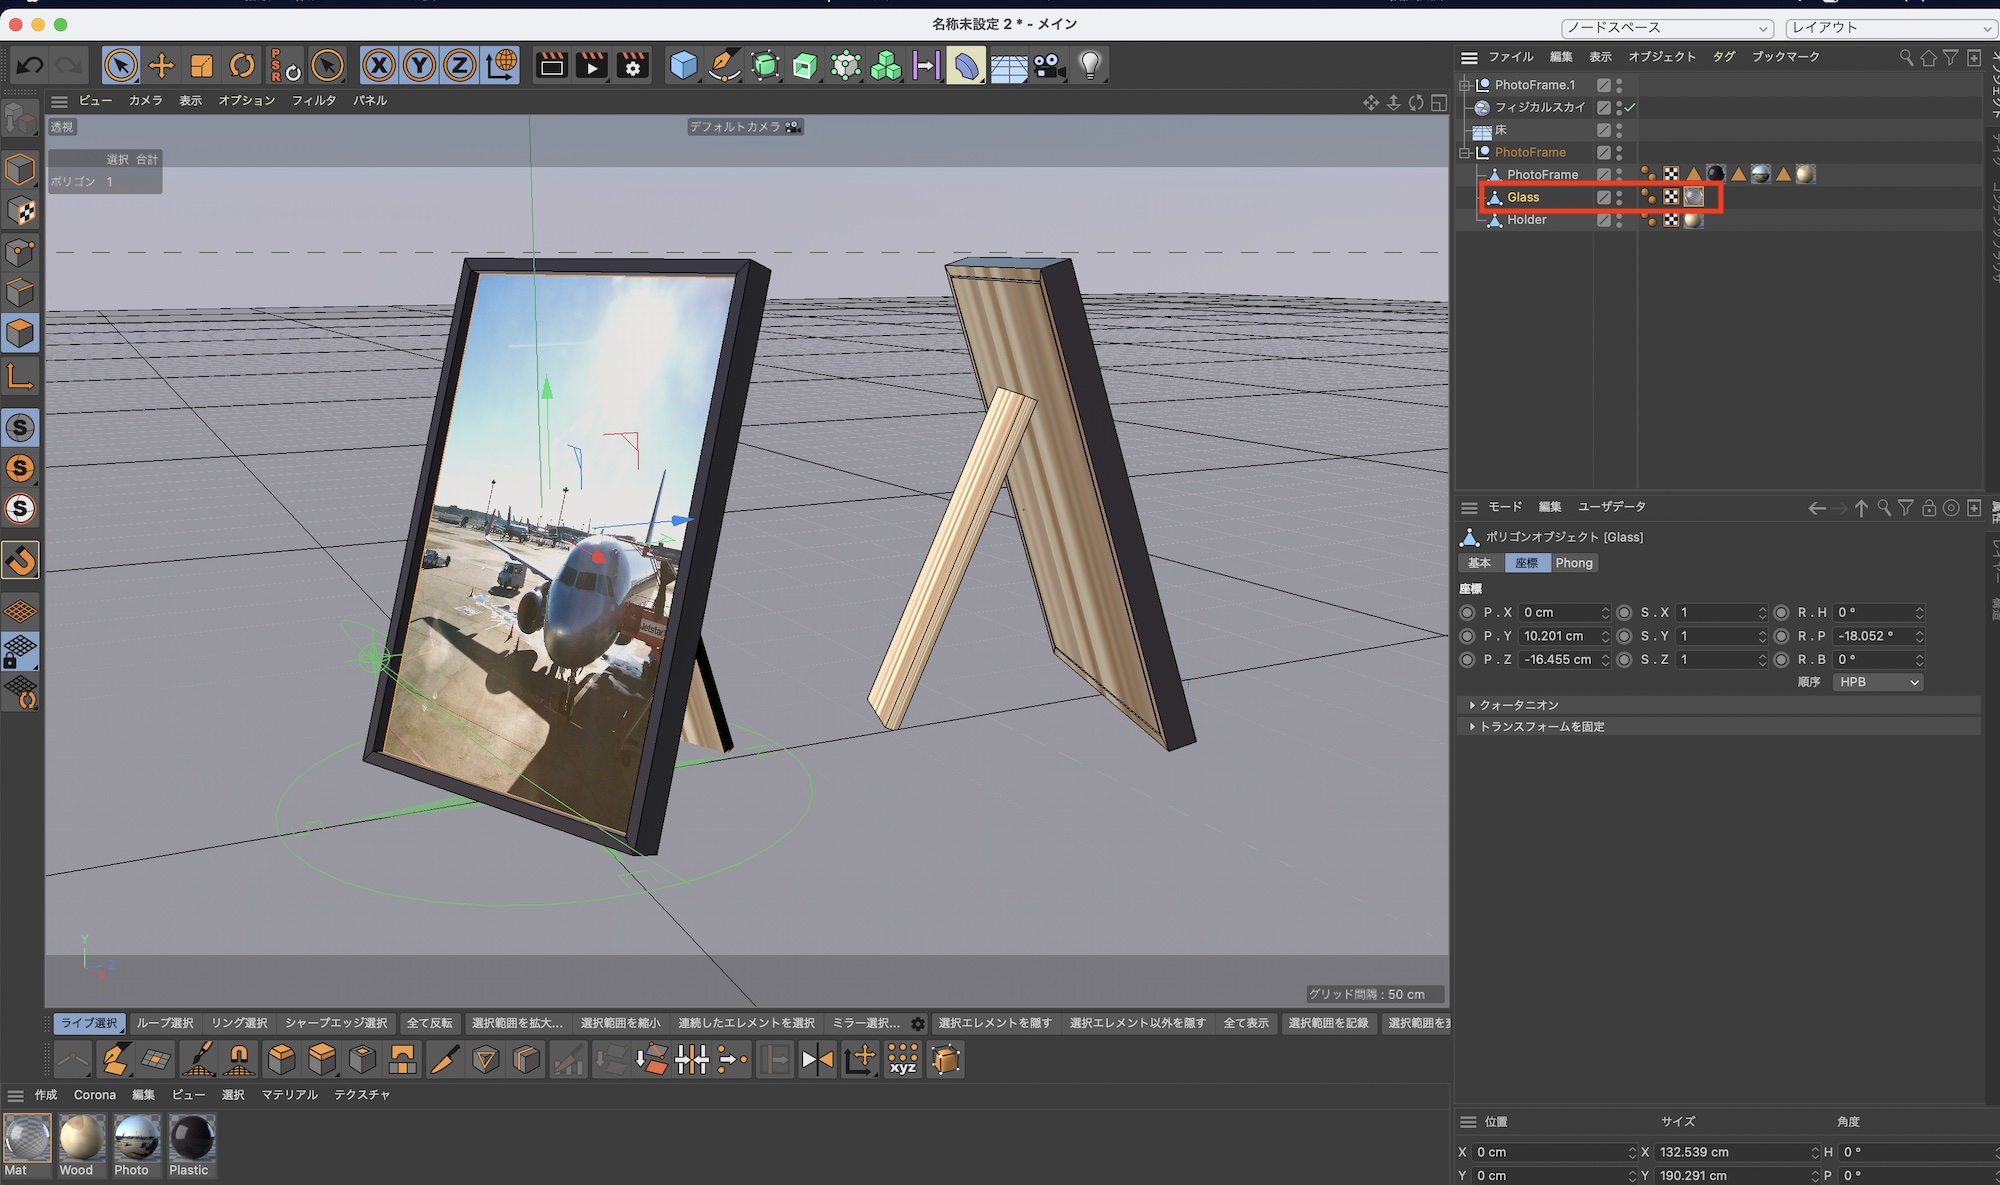Click the Undo arrow icon
The width and height of the screenshot is (2000, 1185).
pos(30,66)
